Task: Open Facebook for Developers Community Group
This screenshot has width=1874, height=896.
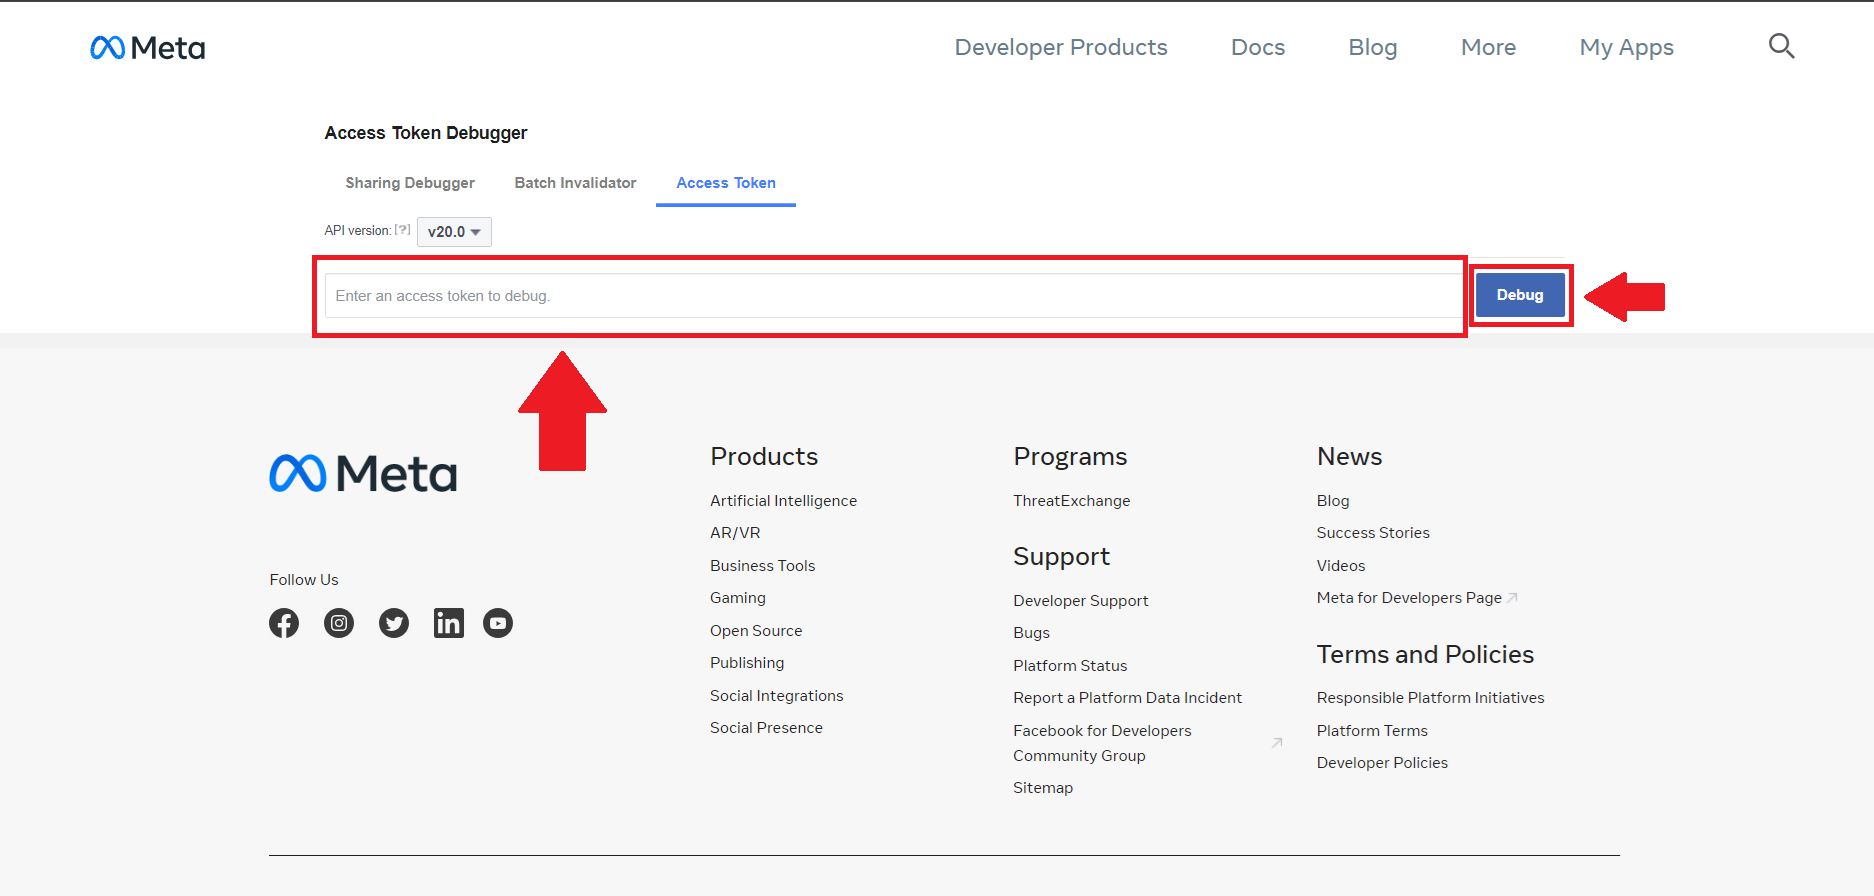Action: click(1102, 743)
